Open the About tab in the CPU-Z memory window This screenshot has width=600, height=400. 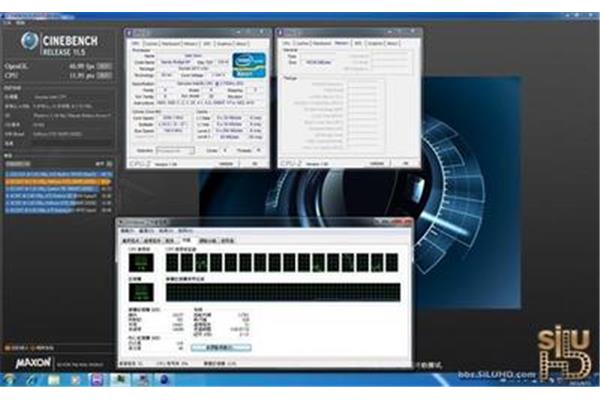pos(392,43)
